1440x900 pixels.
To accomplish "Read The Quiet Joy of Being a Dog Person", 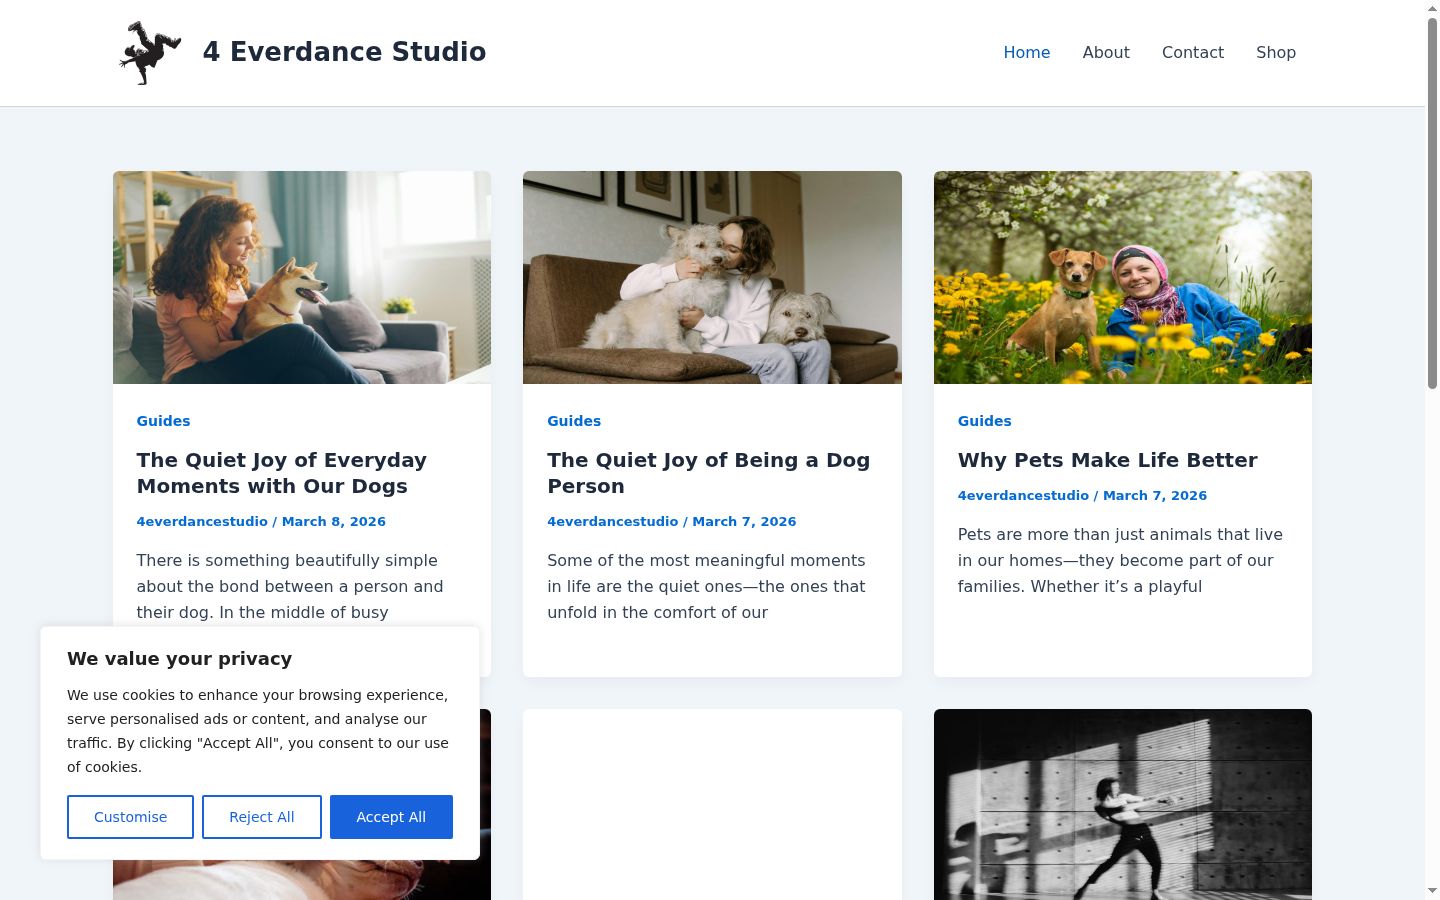I will coord(708,473).
